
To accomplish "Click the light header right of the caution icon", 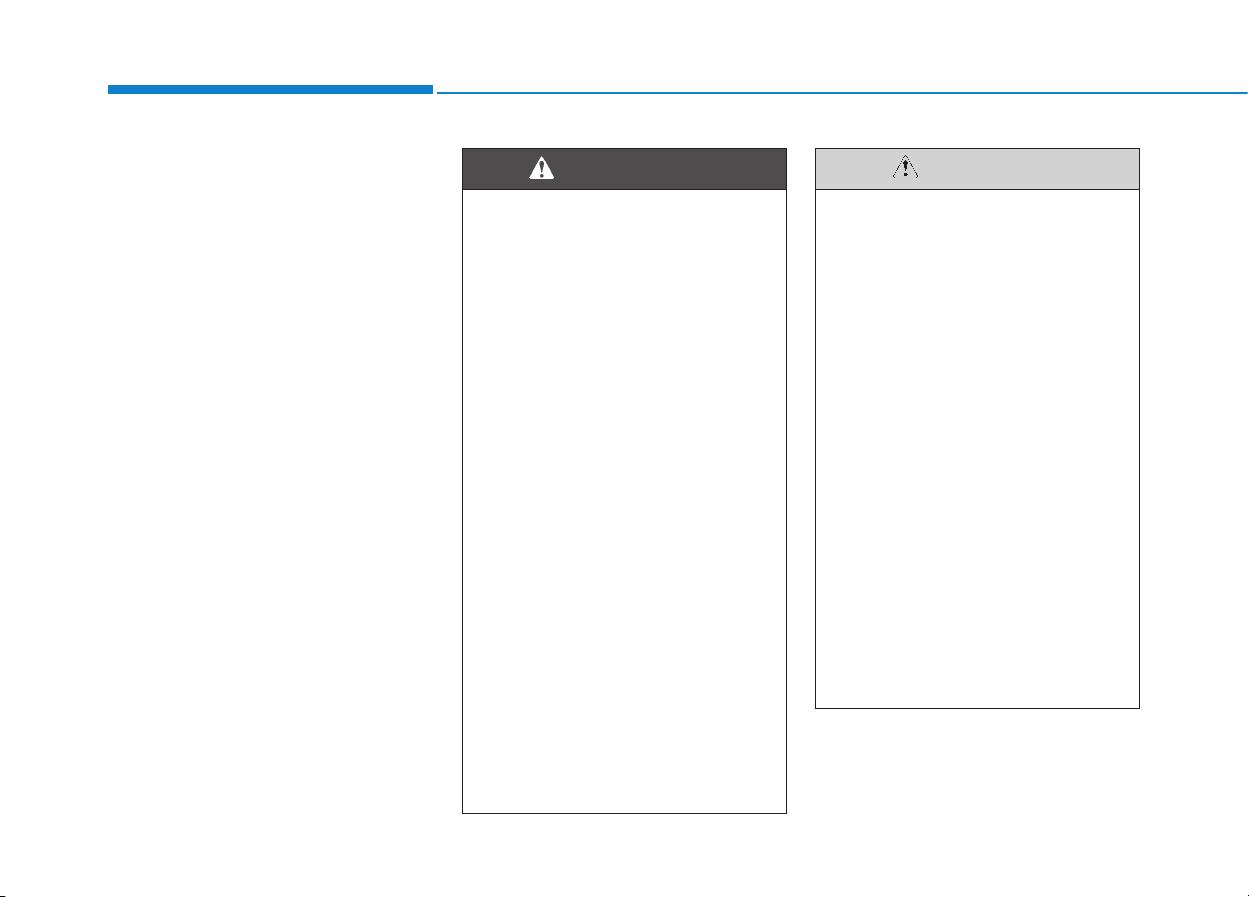I will (x=1029, y=169).
